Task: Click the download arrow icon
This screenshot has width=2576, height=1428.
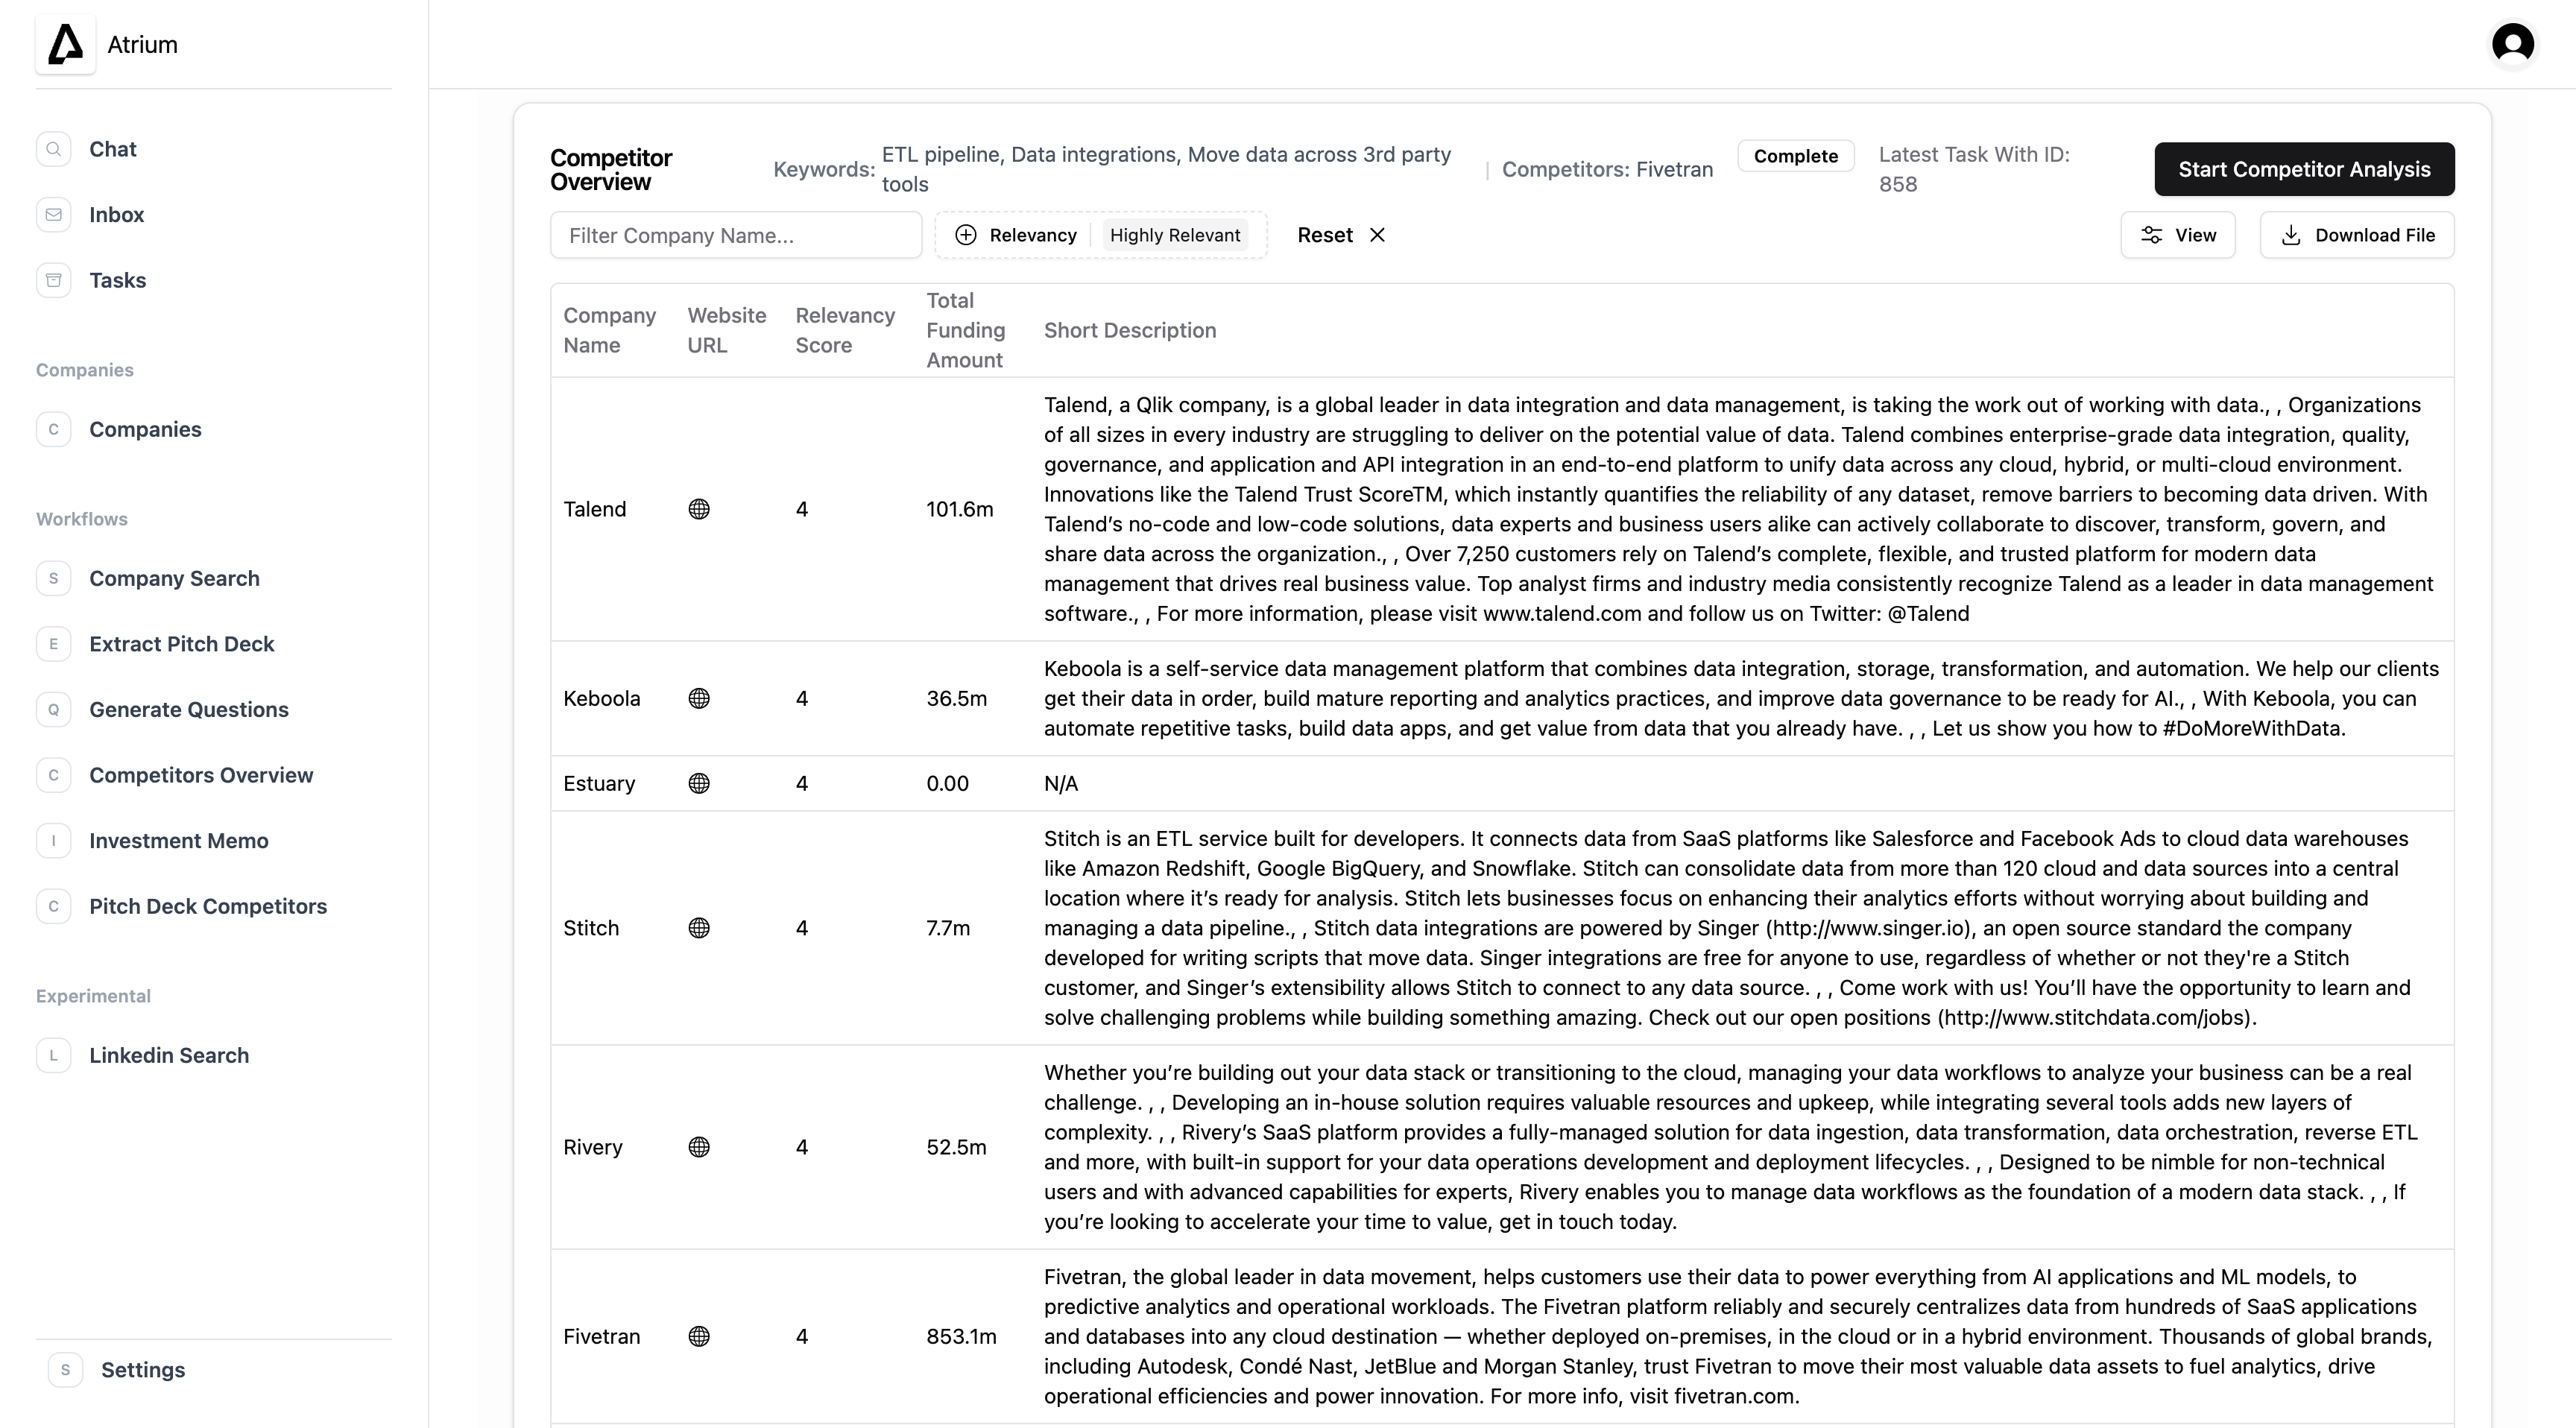Action: (x=2291, y=235)
